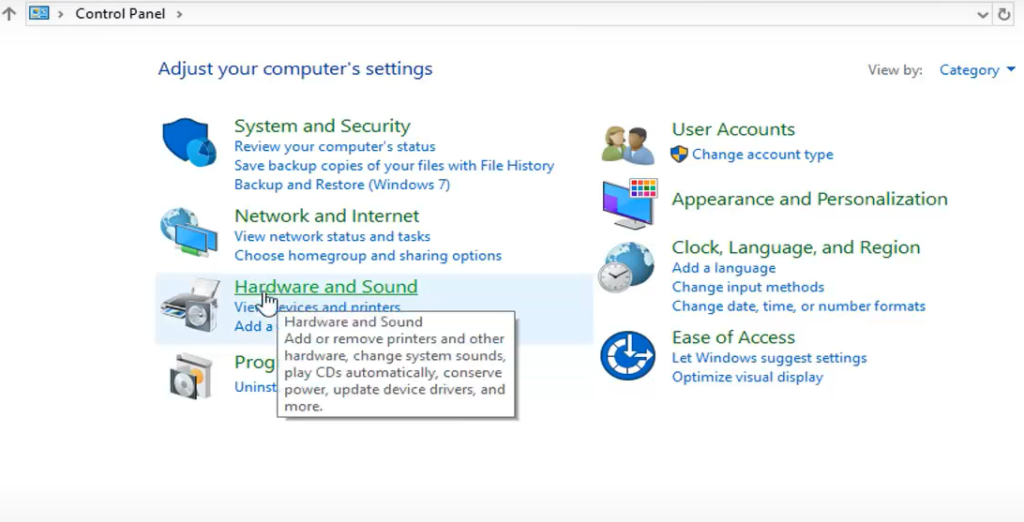Click View network status and tasks
1024x522 pixels.
[x=332, y=236]
